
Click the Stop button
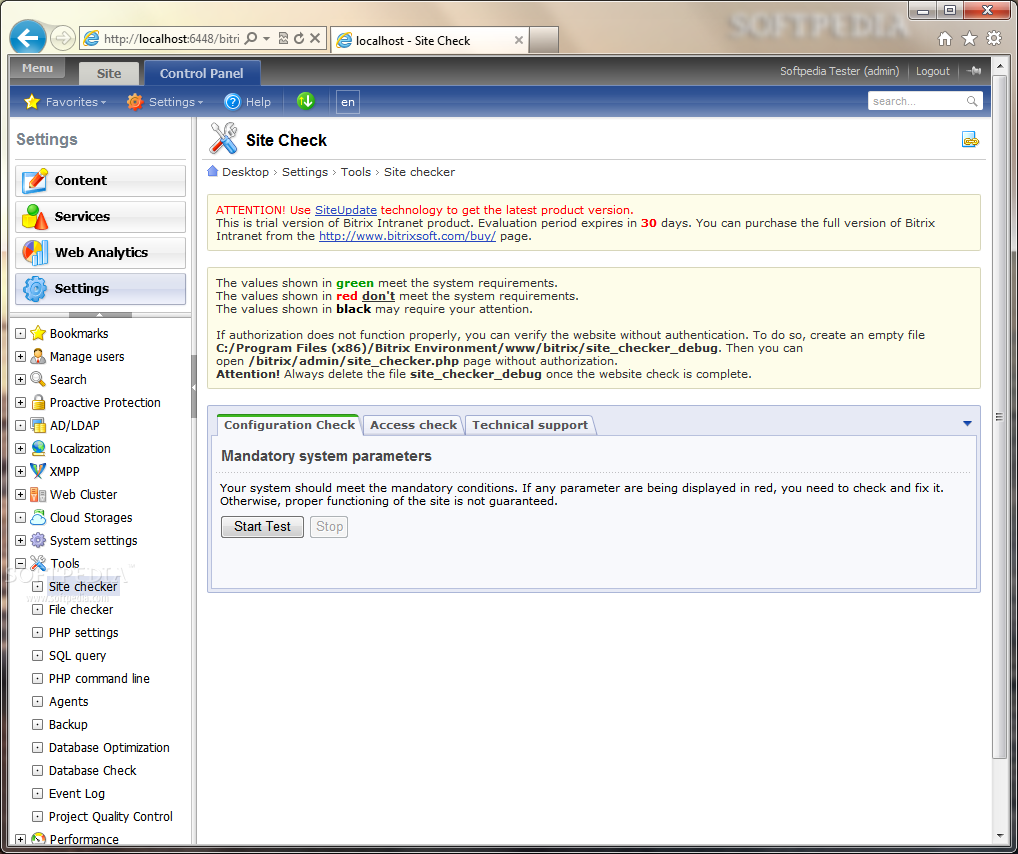point(329,527)
